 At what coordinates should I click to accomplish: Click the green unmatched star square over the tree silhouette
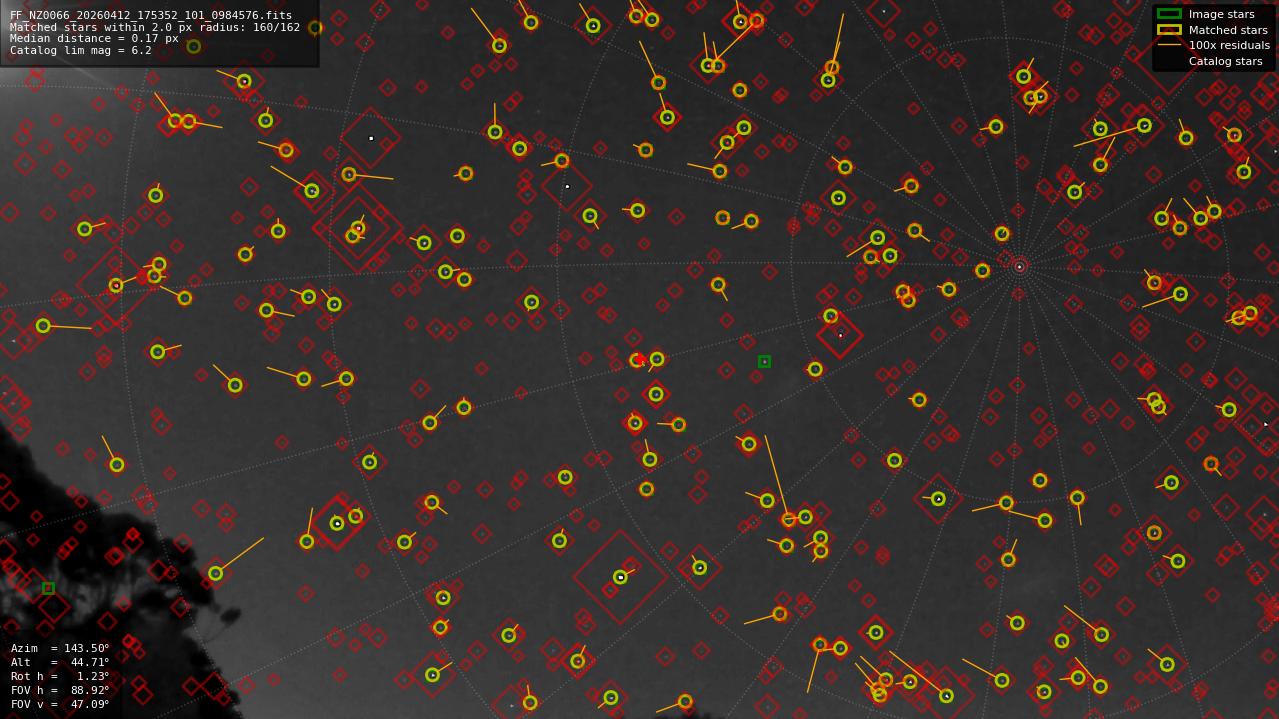click(48, 588)
